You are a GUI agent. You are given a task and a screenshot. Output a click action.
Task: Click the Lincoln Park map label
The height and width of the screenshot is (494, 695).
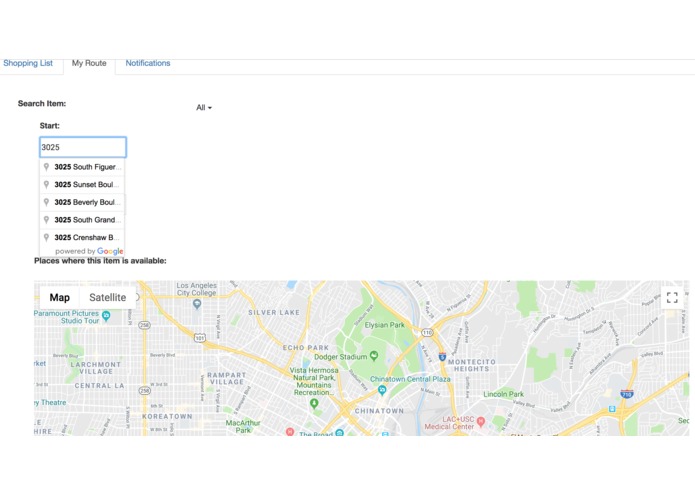[504, 394]
